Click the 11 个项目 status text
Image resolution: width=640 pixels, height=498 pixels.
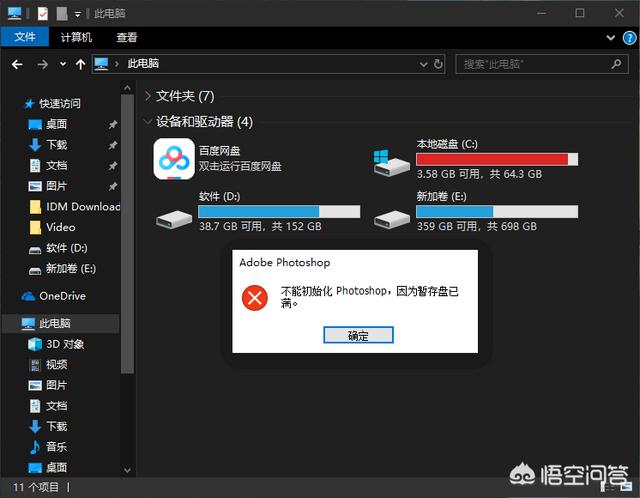point(36,487)
